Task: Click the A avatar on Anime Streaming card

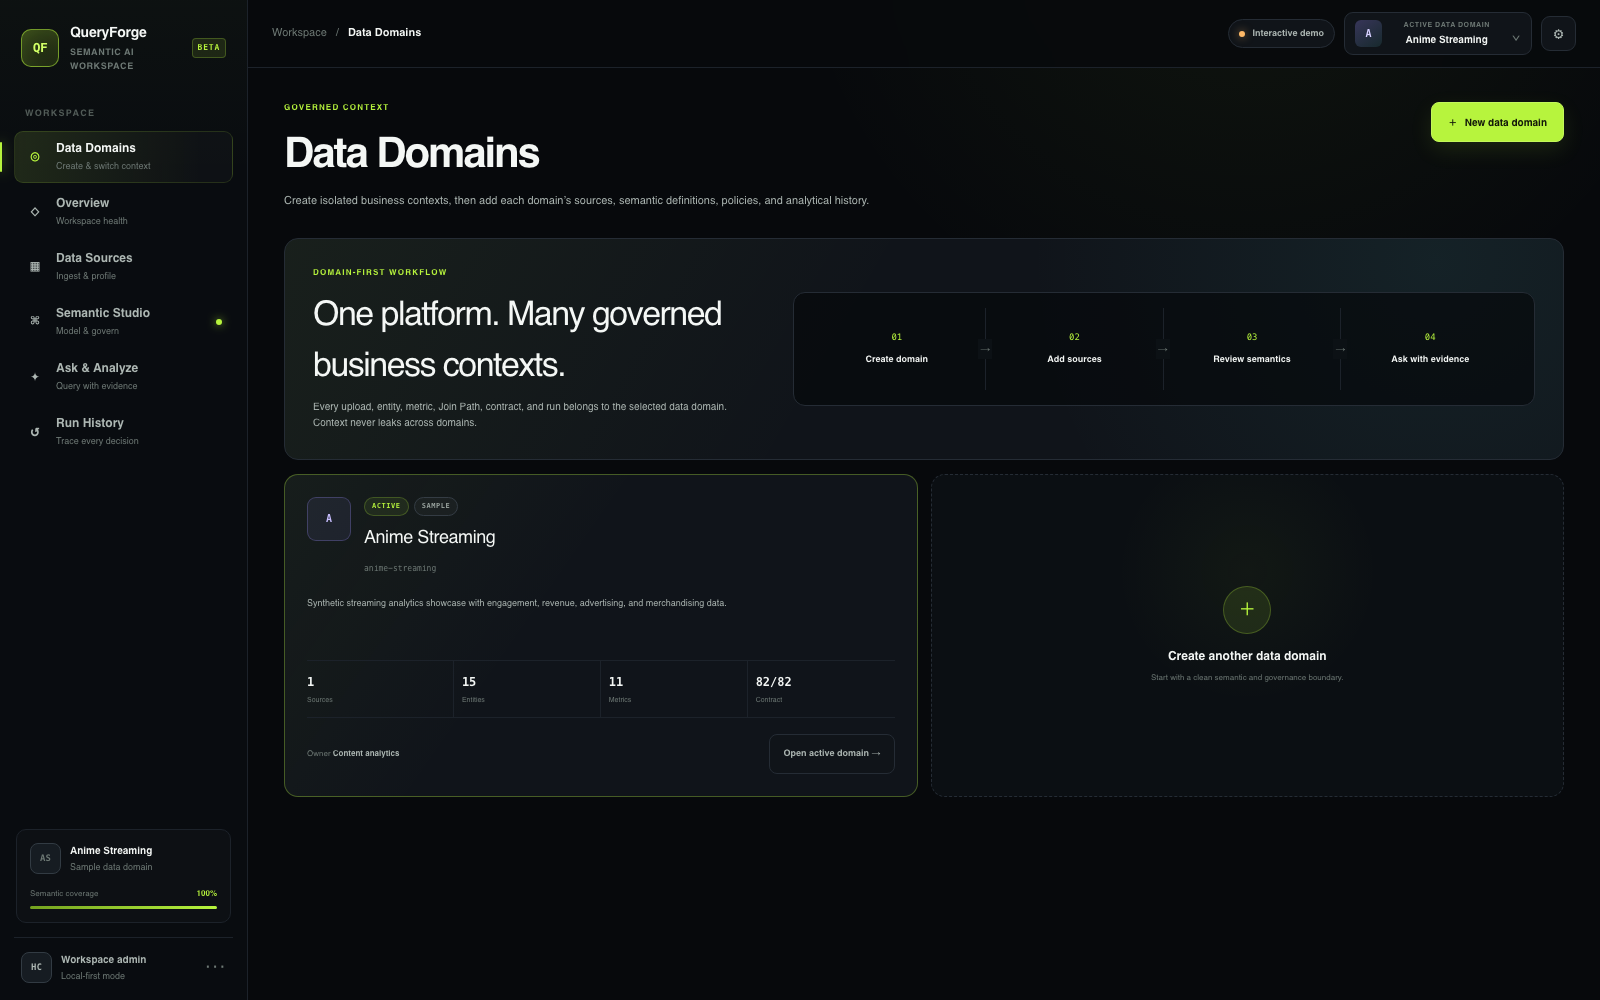Action: coord(329,519)
